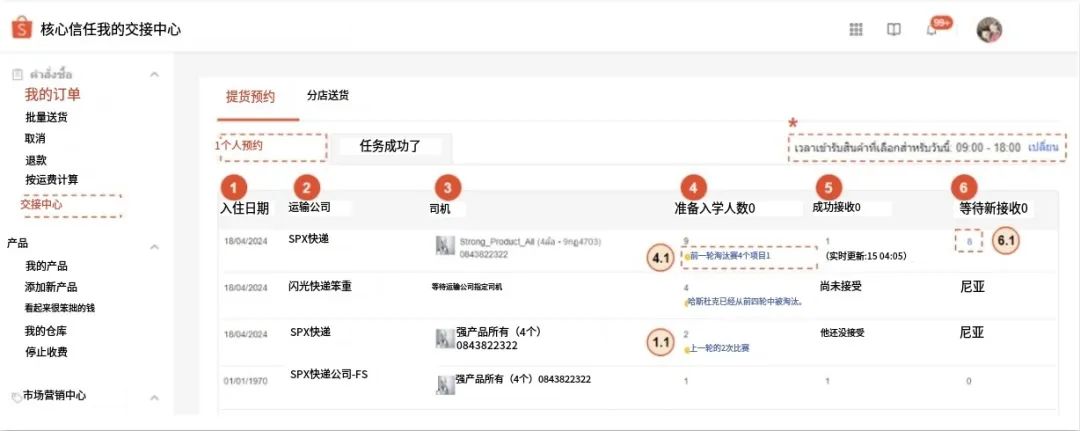Click the marketing center sidebar icon
Image resolution: width=1080 pixels, height=431 pixels.
(x=15, y=396)
